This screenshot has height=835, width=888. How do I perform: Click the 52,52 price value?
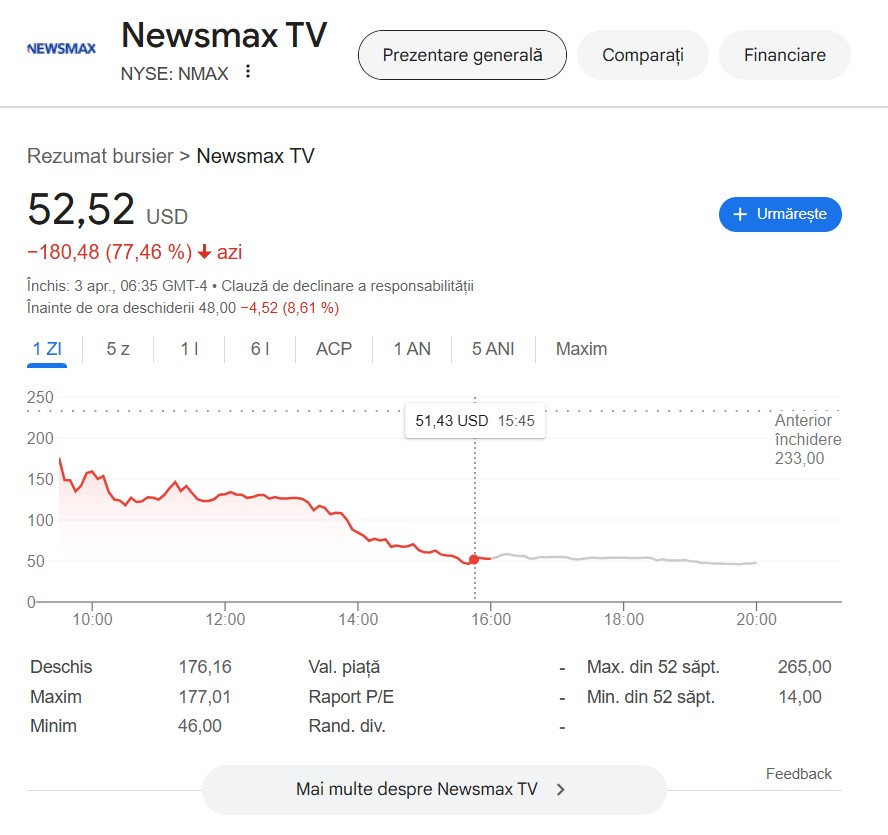point(81,209)
